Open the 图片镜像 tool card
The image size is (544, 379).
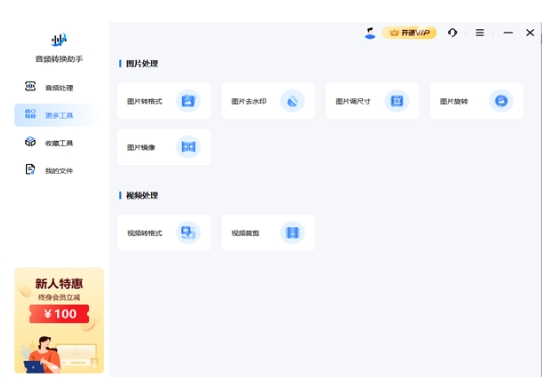pyautogui.click(x=164, y=147)
